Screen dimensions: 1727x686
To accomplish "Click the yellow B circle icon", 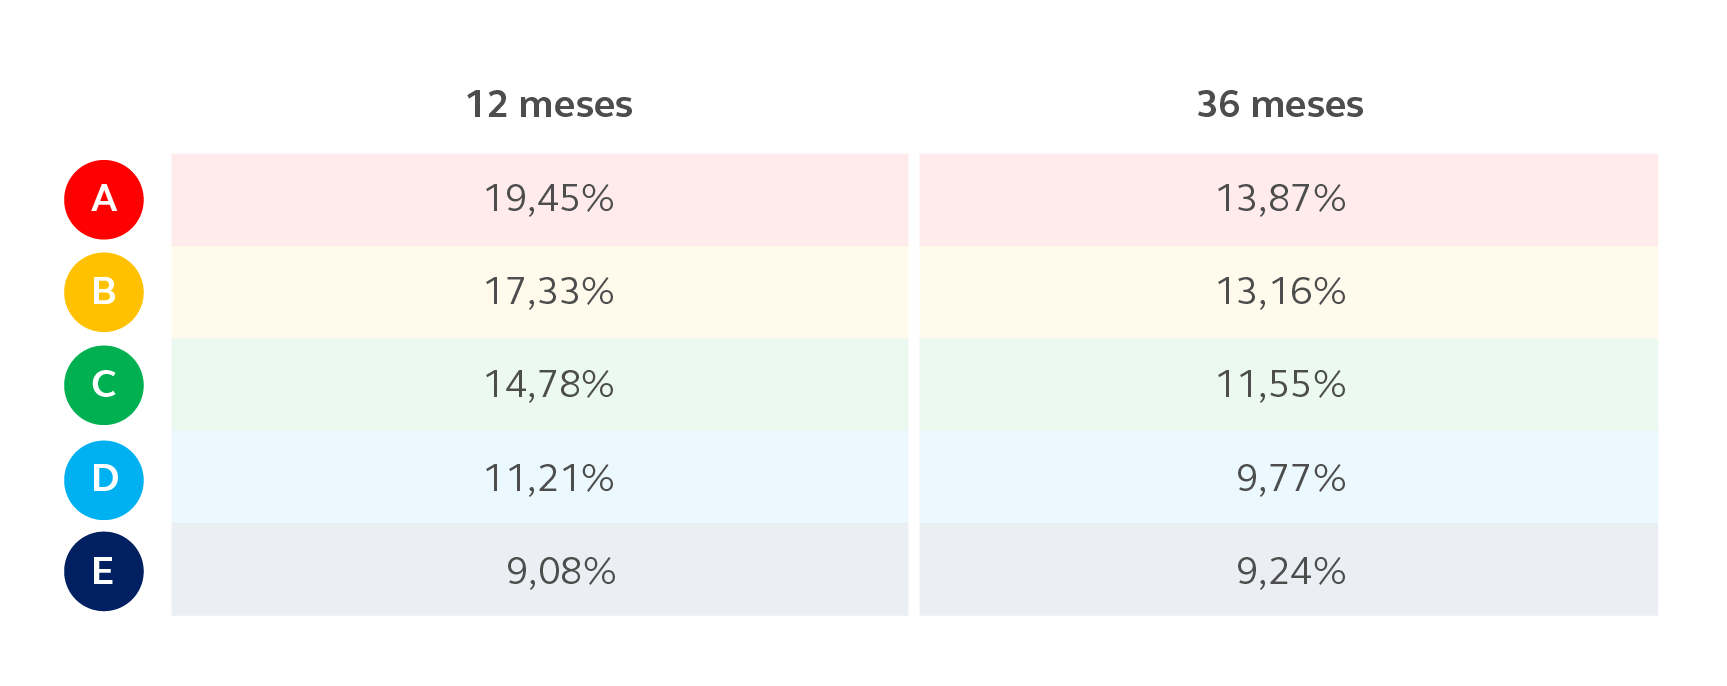I will [104, 292].
